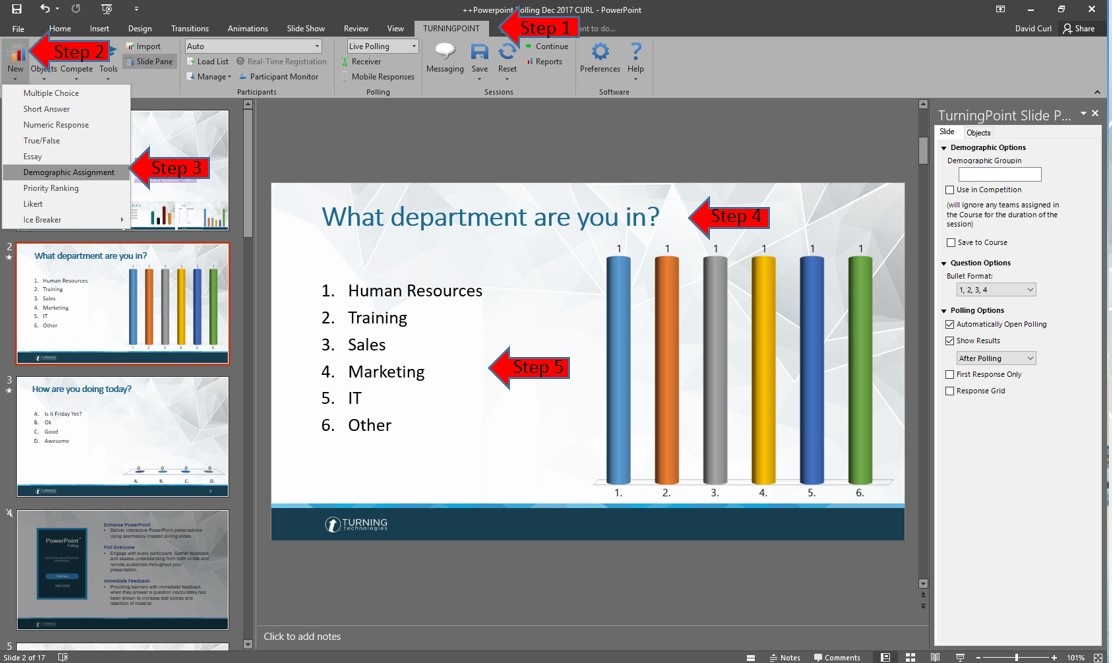Select slide 3 thumbnail How are you doing today
Image resolution: width=1112 pixels, height=663 pixels.
[x=123, y=436]
